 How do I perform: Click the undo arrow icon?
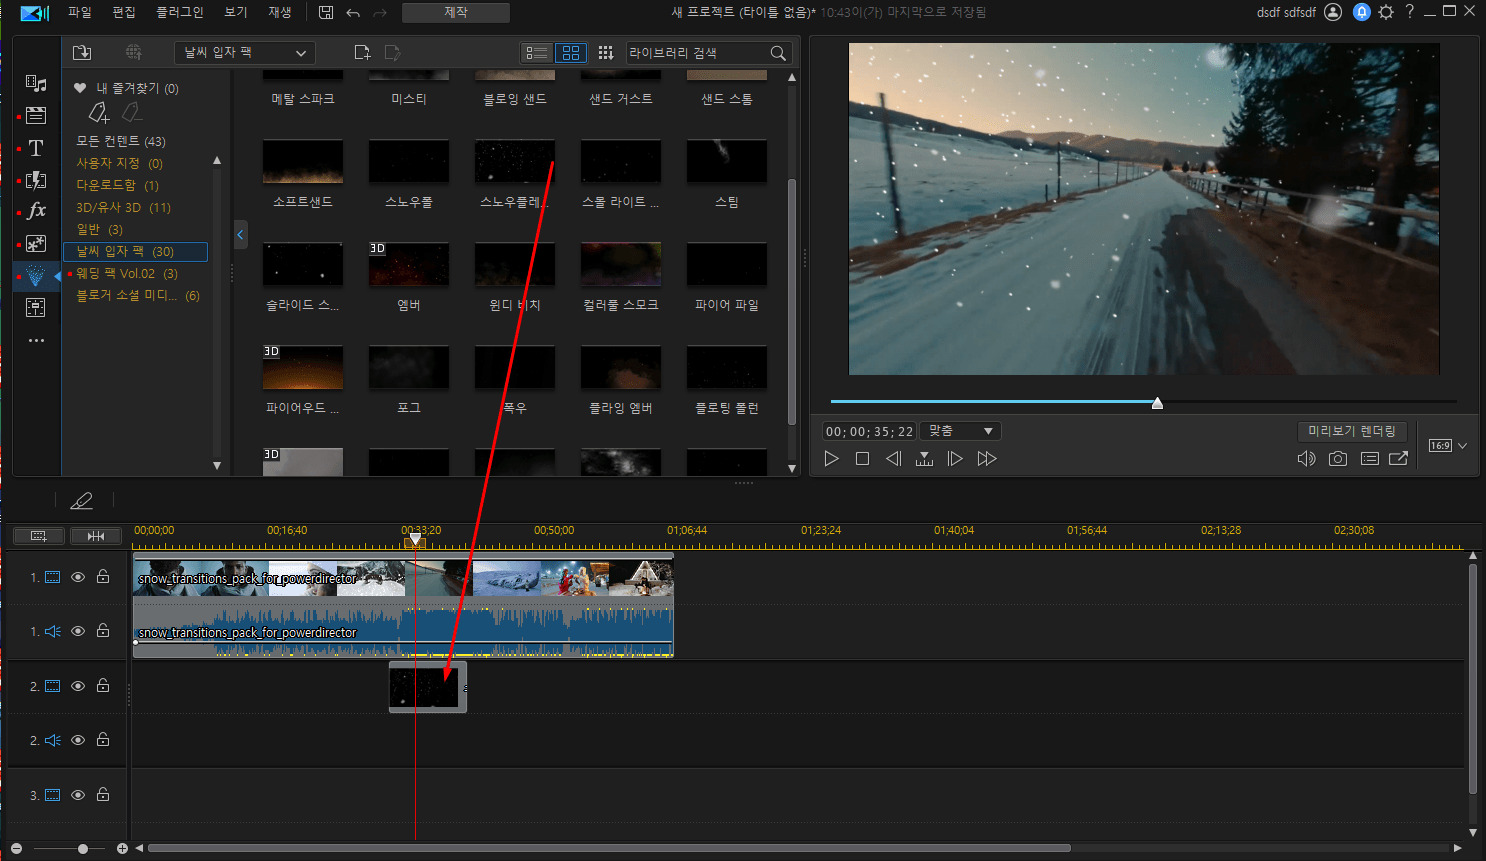tap(353, 12)
